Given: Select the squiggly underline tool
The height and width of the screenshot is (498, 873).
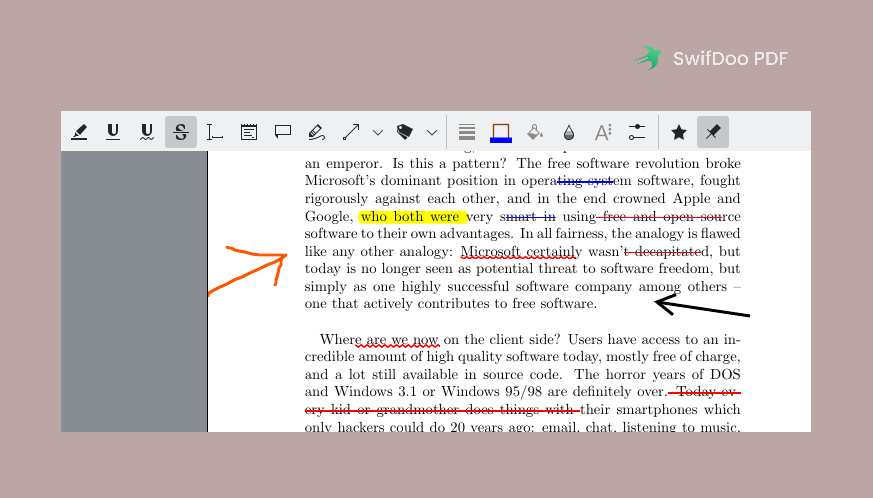Looking at the screenshot, I should coord(147,132).
